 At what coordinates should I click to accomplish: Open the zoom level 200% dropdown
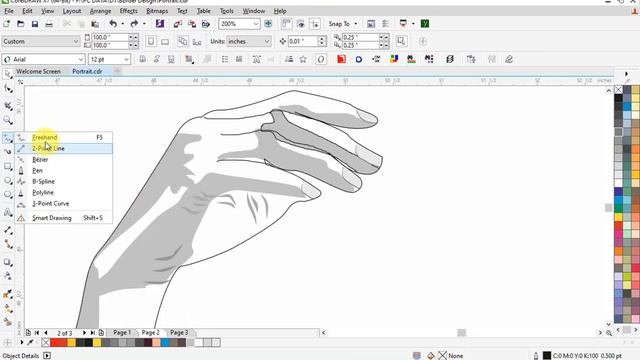pyautogui.click(x=256, y=24)
